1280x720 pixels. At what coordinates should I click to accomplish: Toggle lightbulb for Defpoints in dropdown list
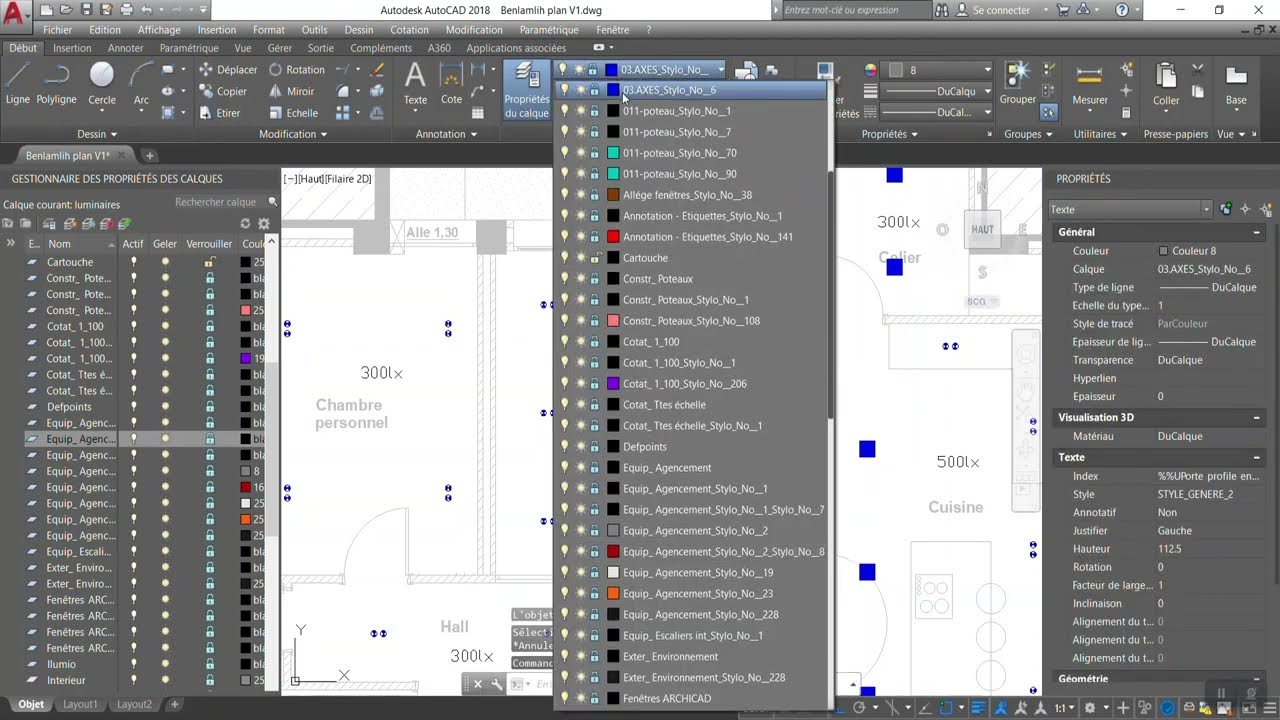click(x=564, y=447)
